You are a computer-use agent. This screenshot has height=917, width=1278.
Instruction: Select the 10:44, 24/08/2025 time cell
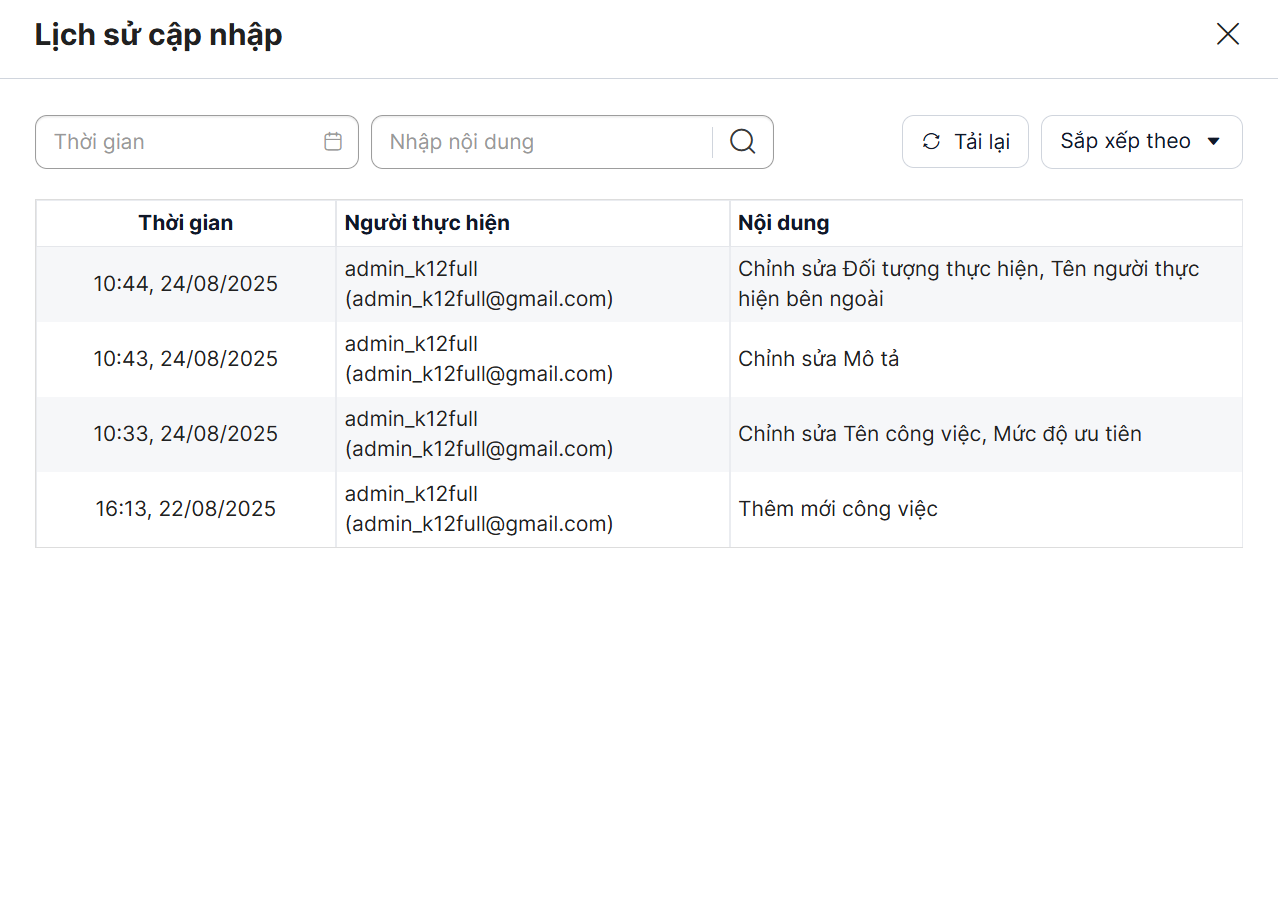pos(186,284)
